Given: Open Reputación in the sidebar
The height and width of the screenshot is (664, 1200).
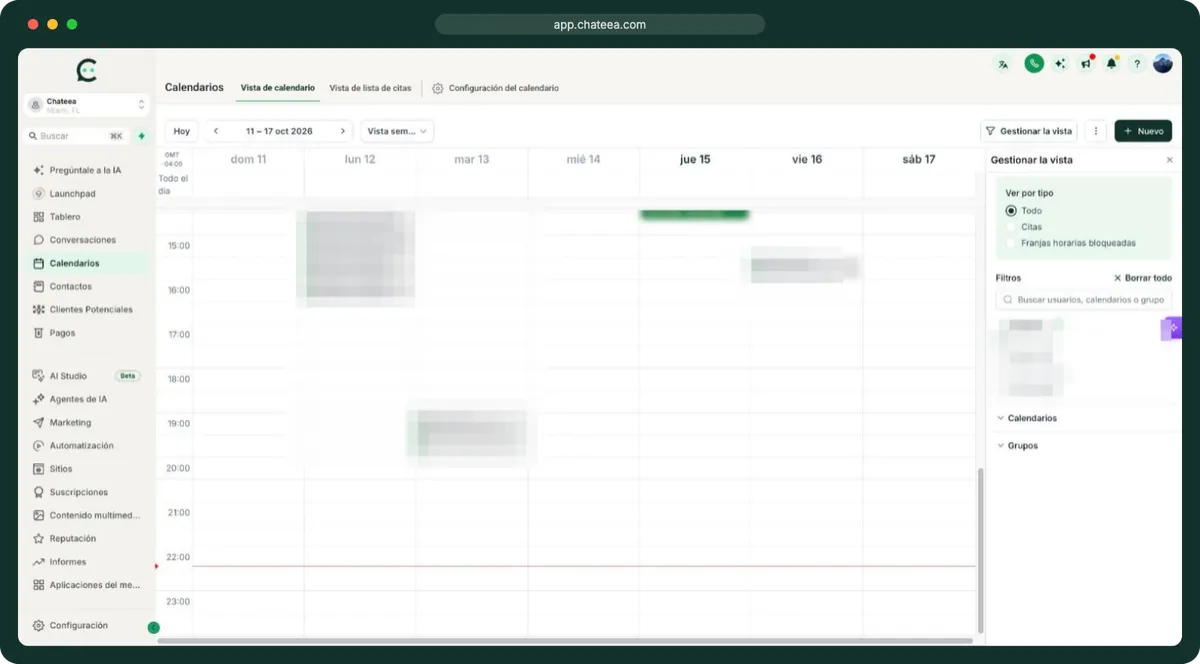Looking at the screenshot, I should point(87,538).
